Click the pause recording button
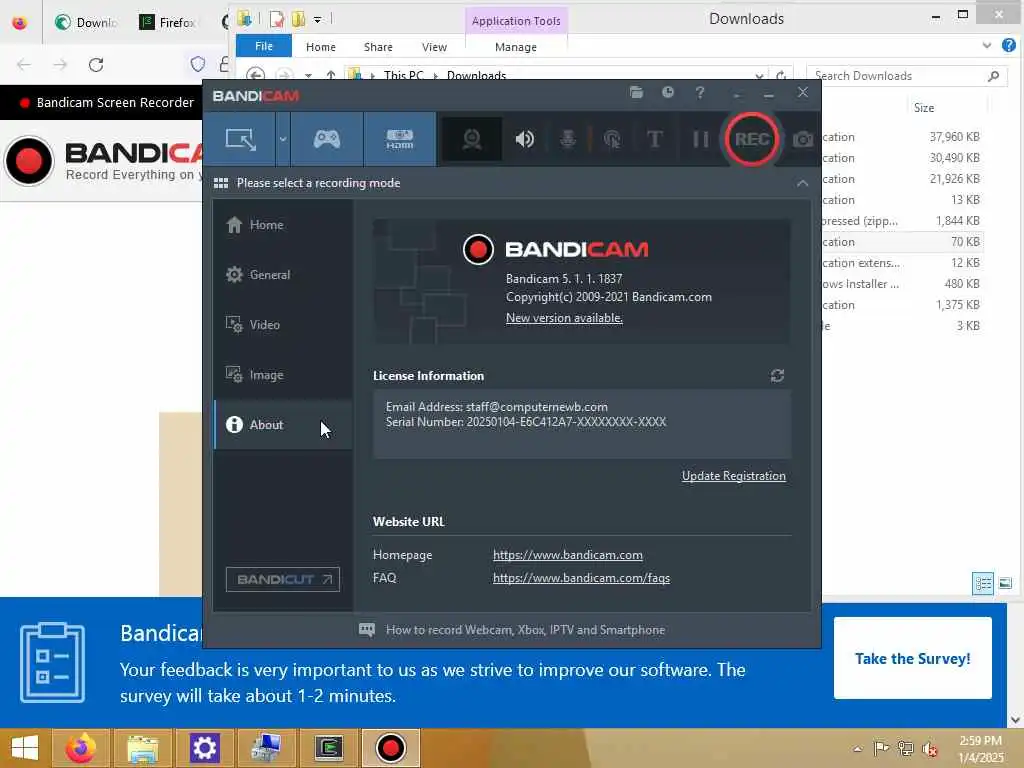Image resolution: width=1024 pixels, height=768 pixels. 700,139
